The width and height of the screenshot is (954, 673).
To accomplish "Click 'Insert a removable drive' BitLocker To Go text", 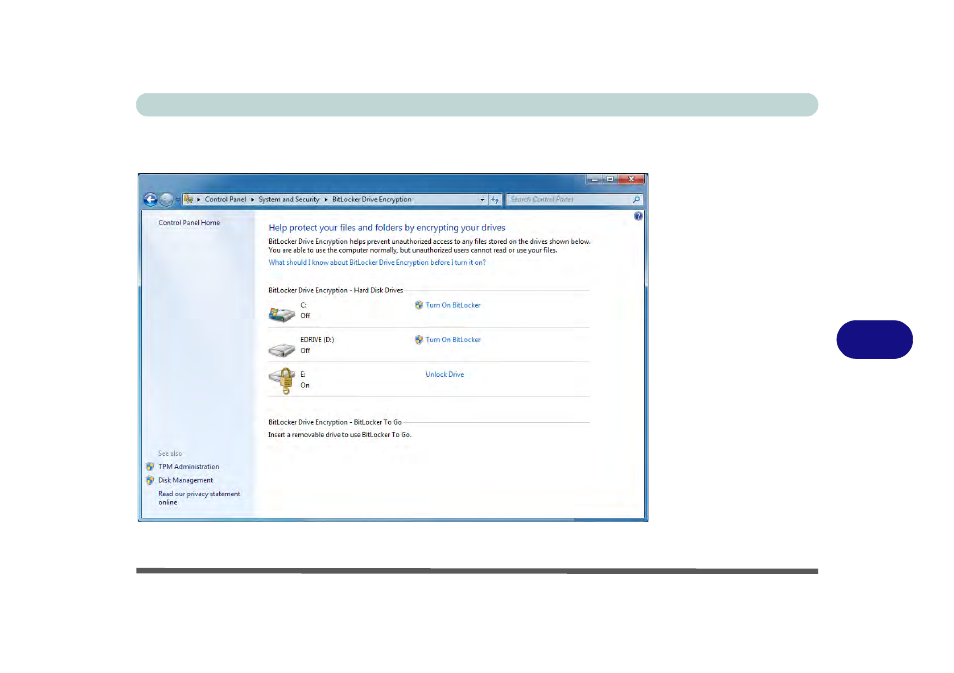I will coord(339,434).
